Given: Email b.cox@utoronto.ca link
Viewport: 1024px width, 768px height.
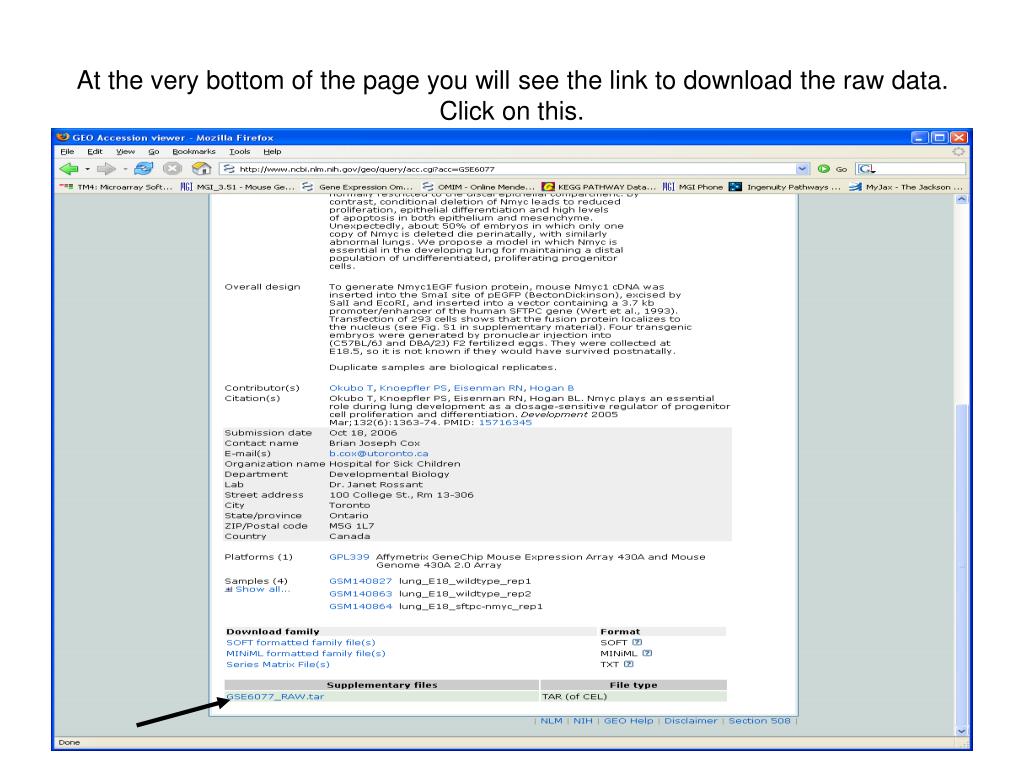Looking at the screenshot, I should (379, 453).
